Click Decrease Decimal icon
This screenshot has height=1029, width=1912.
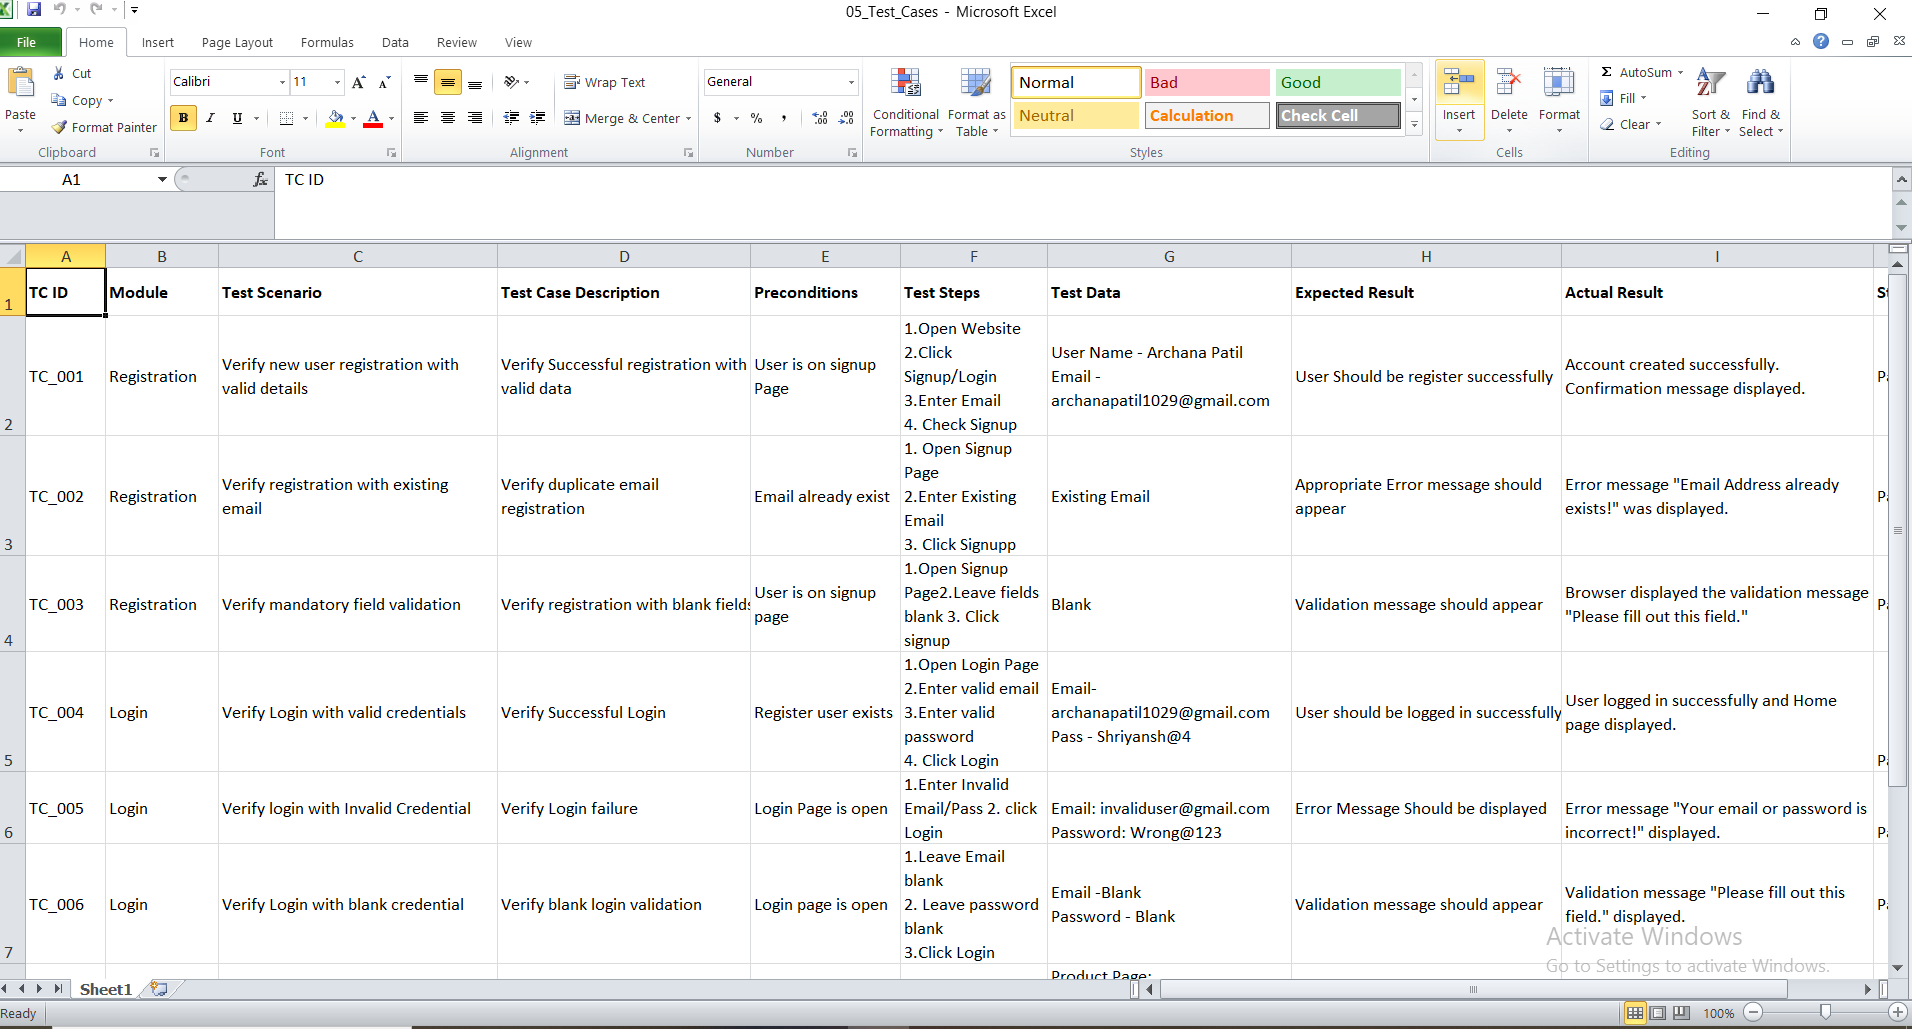(846, 118)
